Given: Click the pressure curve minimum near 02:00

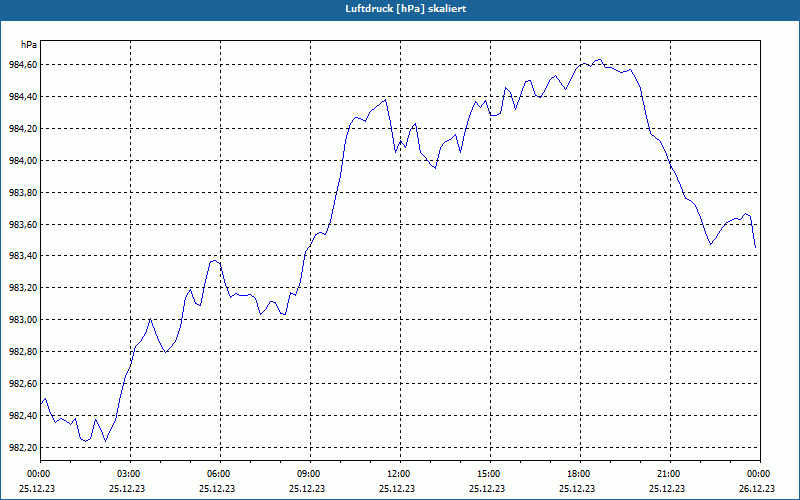Looking at the screenshot, I should 106,441.
